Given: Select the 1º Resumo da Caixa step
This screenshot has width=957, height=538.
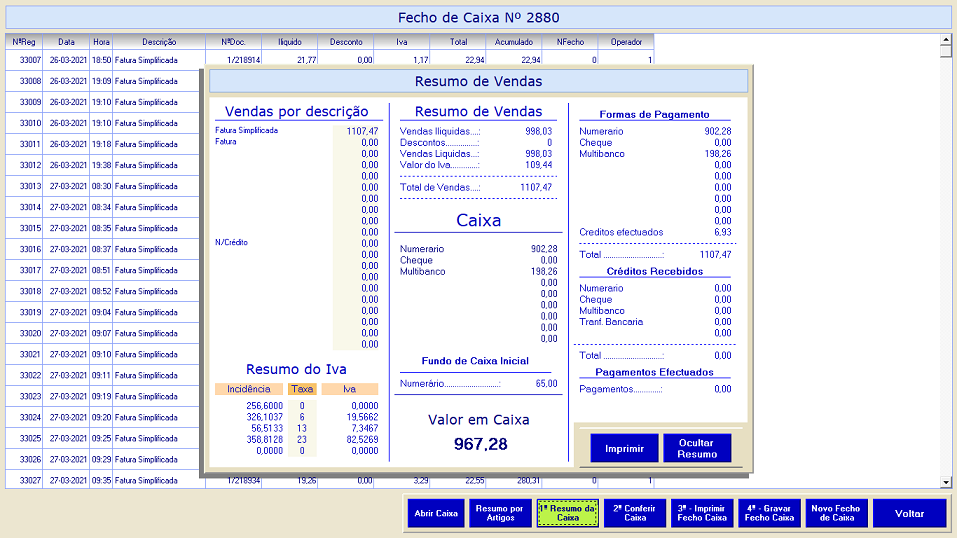Looking at the screenshot, I should 567,513.
